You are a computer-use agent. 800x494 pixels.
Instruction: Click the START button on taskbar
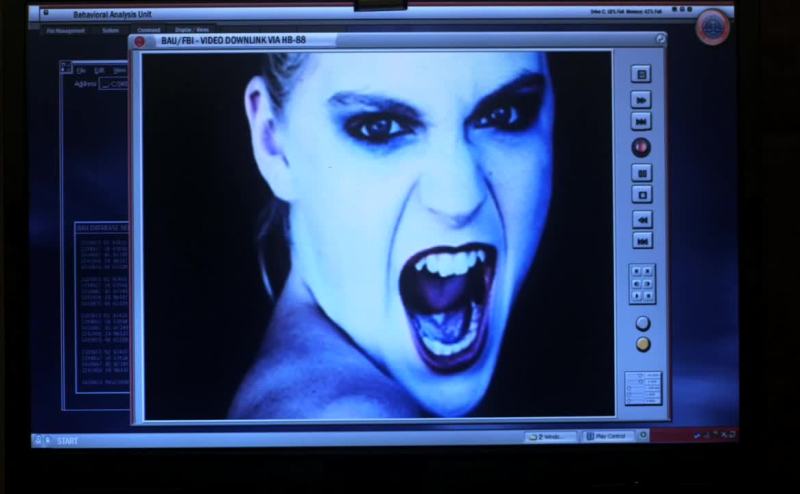[67, 440]
